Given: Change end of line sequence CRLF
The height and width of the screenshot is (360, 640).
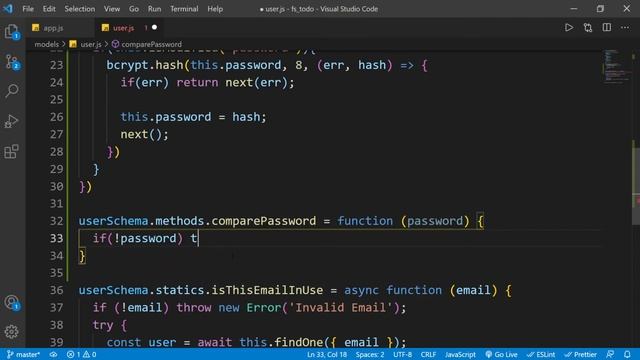Looking at the screenshot, I should [428, 354].
